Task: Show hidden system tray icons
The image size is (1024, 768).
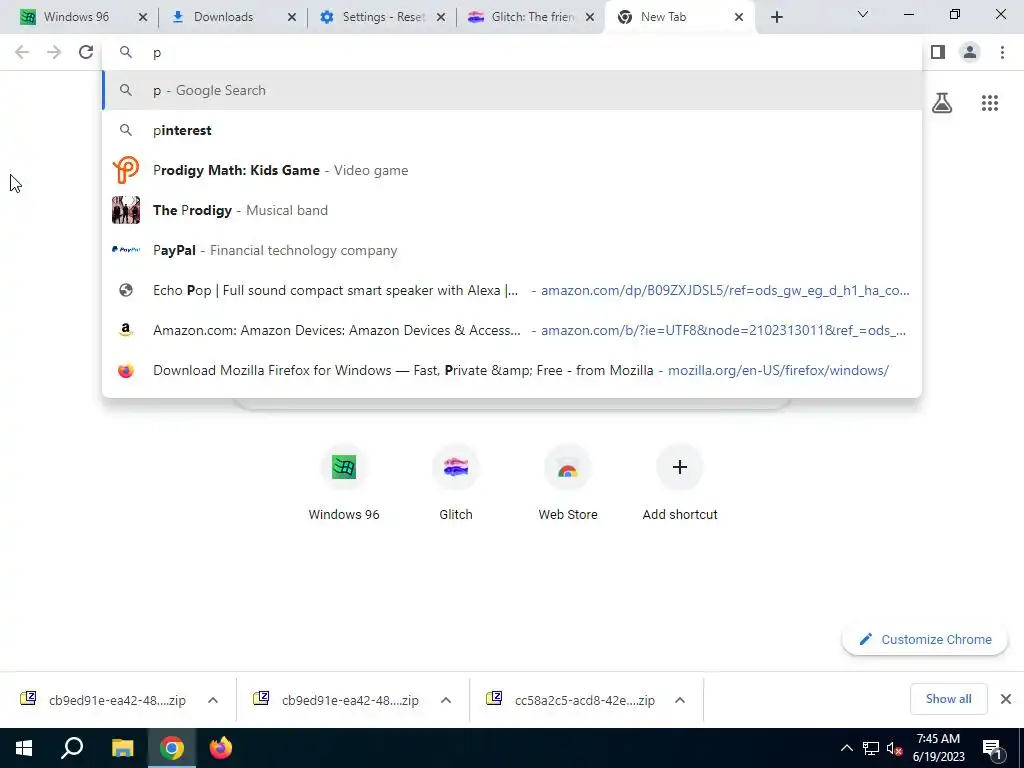Action: tap(846, 748)
